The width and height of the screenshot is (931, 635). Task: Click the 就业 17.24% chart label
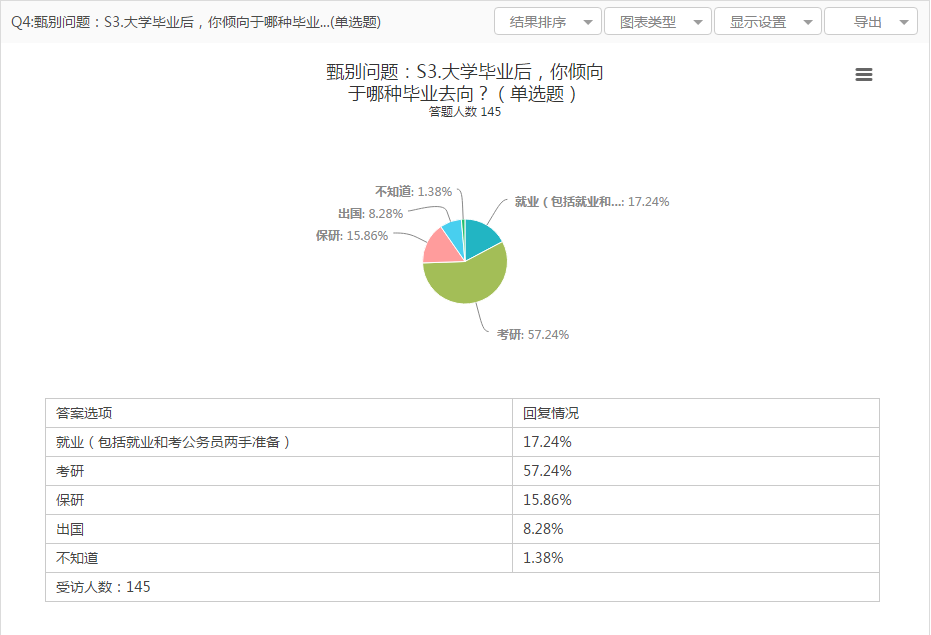(591, 201)
